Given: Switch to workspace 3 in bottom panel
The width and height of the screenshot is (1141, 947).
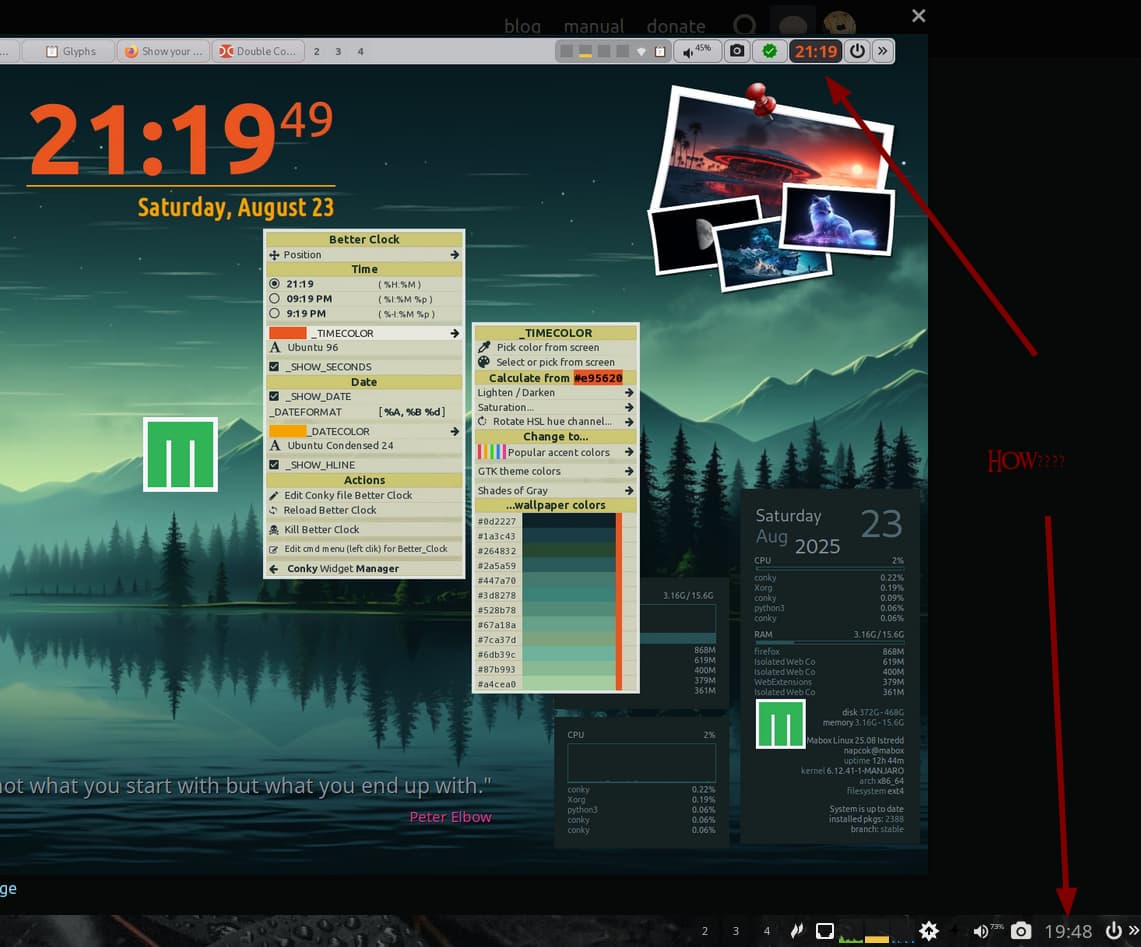Looking at the screenshot, I should pos(736,931).
